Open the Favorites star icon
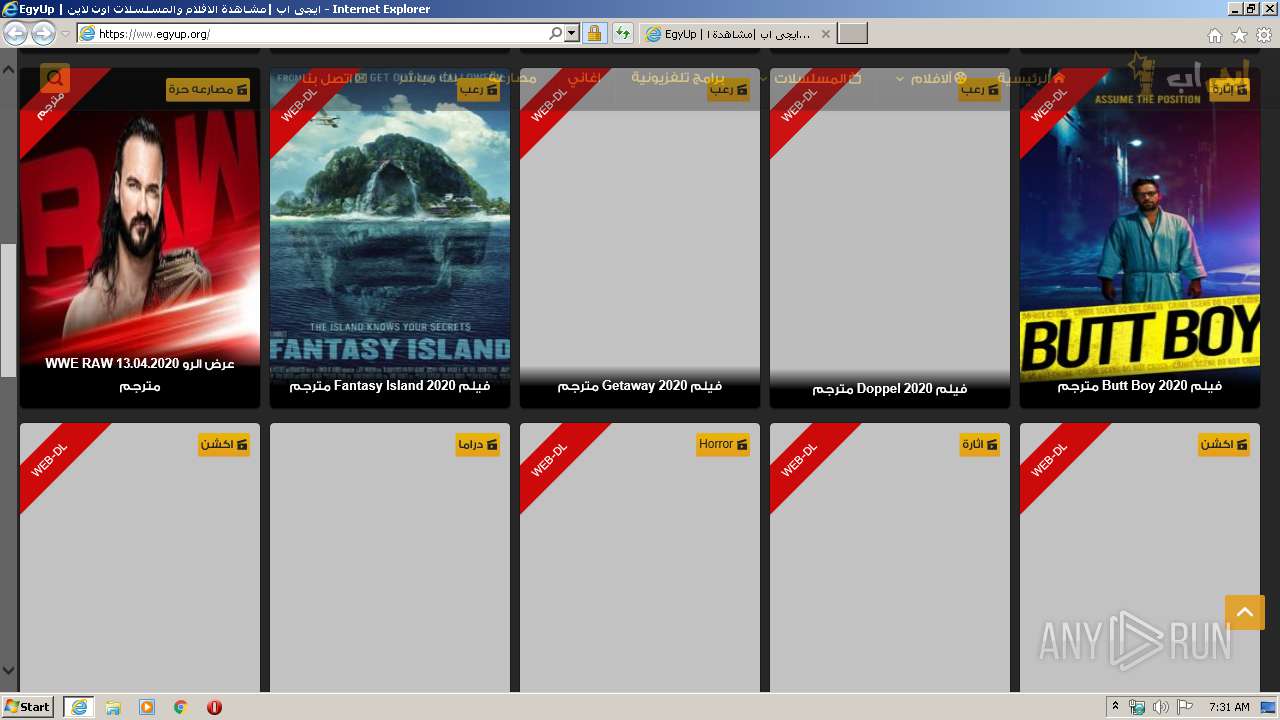Viewport: 1280px width, 720px height. coord(1239,35)
